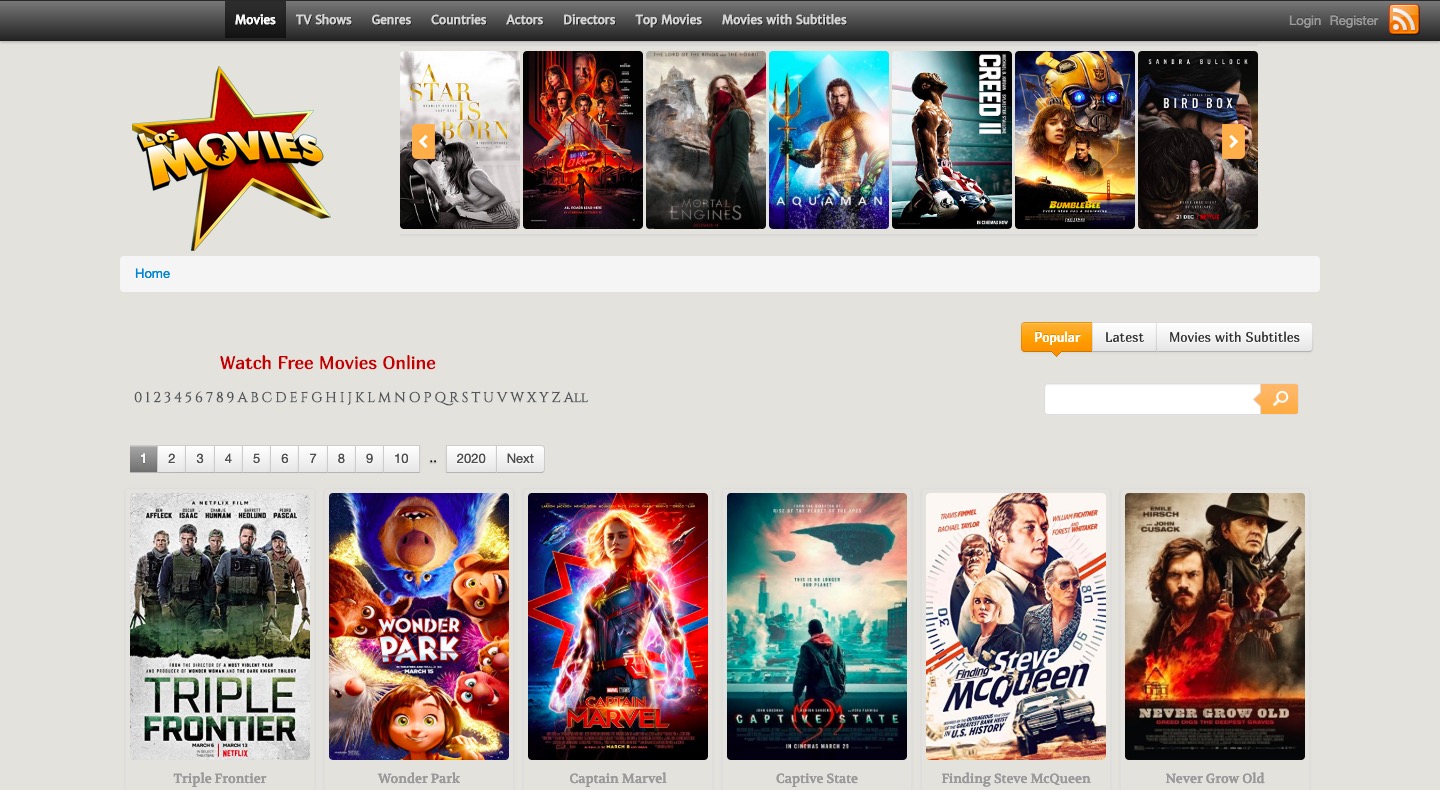Click Watch Free Movies Online heading
The width and height of the screenshot is (1440, 790).
pos(328,362)
